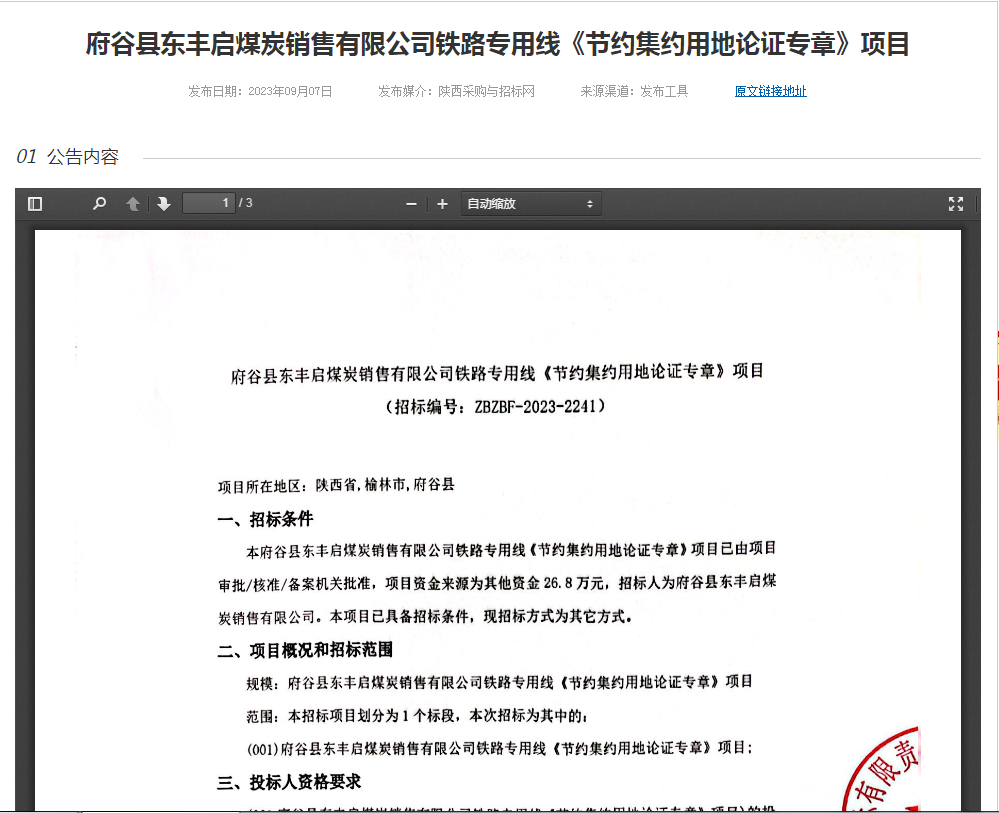Viewport: 999px width, 813px height.
Task: Open the 自动缩放 zoom dropdown
Action: pos(531,204)
